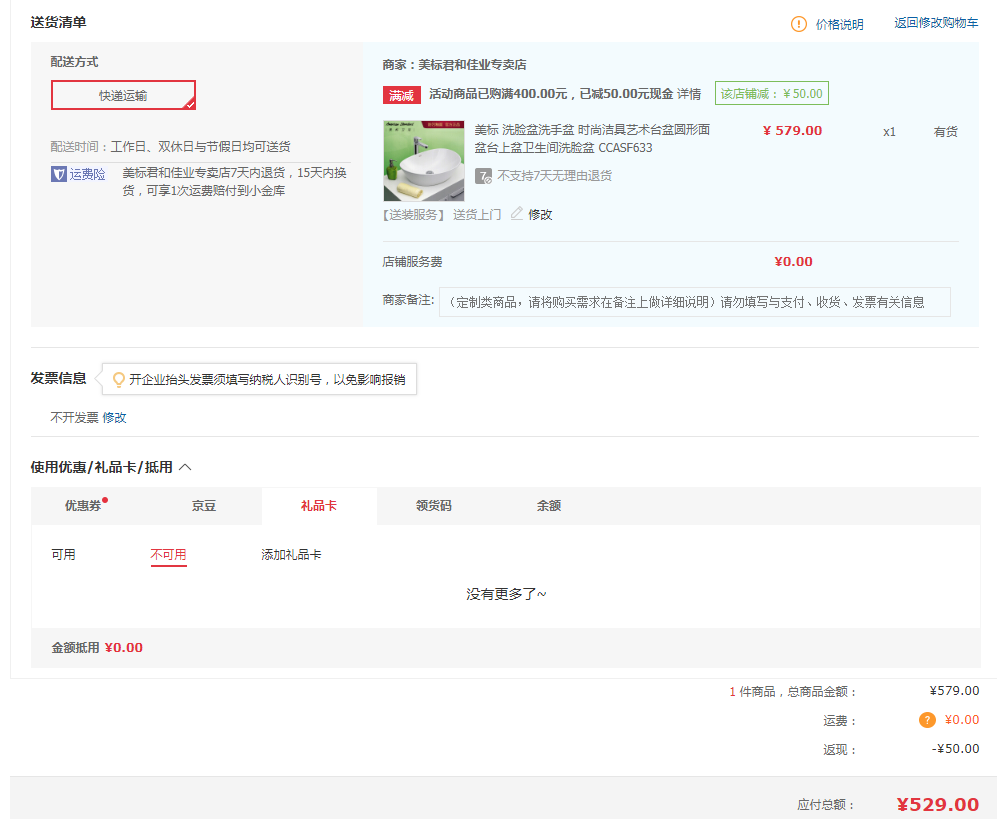Viewport: 997px width, 819px height.
Task: Click the 不支持7天无理由退货 text
Action: (x=554, y=176)
